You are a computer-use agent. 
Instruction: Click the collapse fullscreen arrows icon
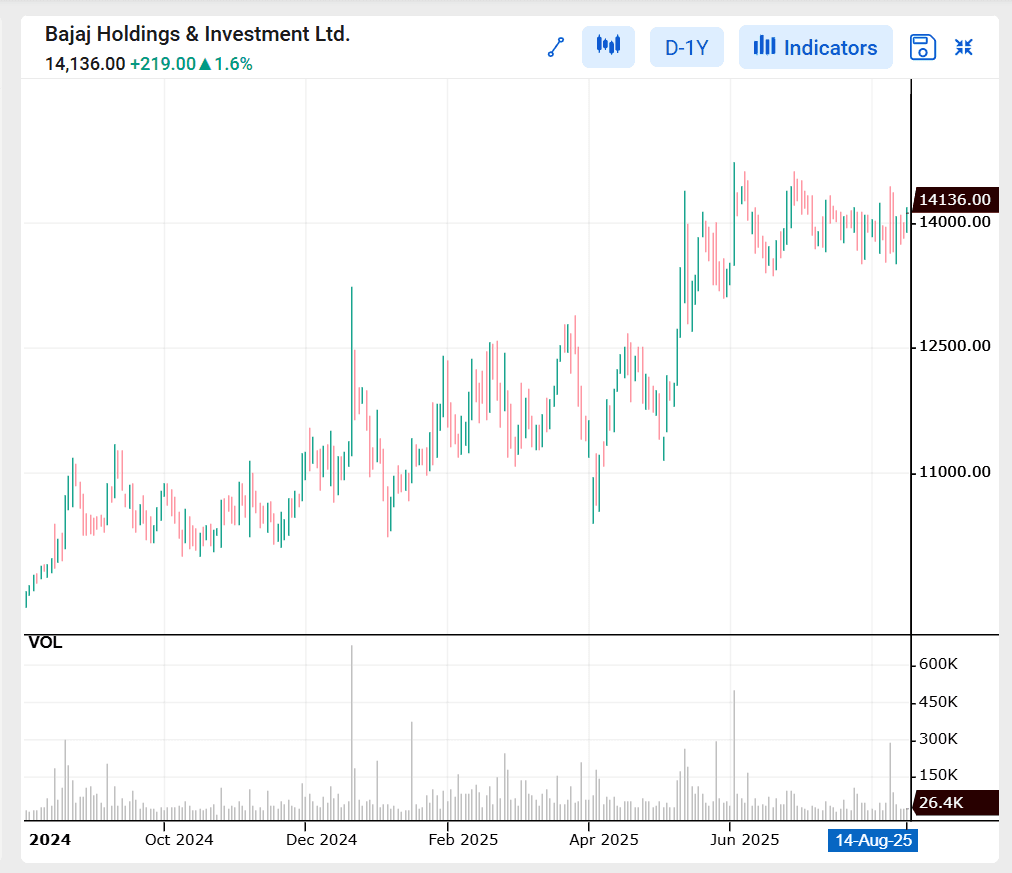[964, 47]
